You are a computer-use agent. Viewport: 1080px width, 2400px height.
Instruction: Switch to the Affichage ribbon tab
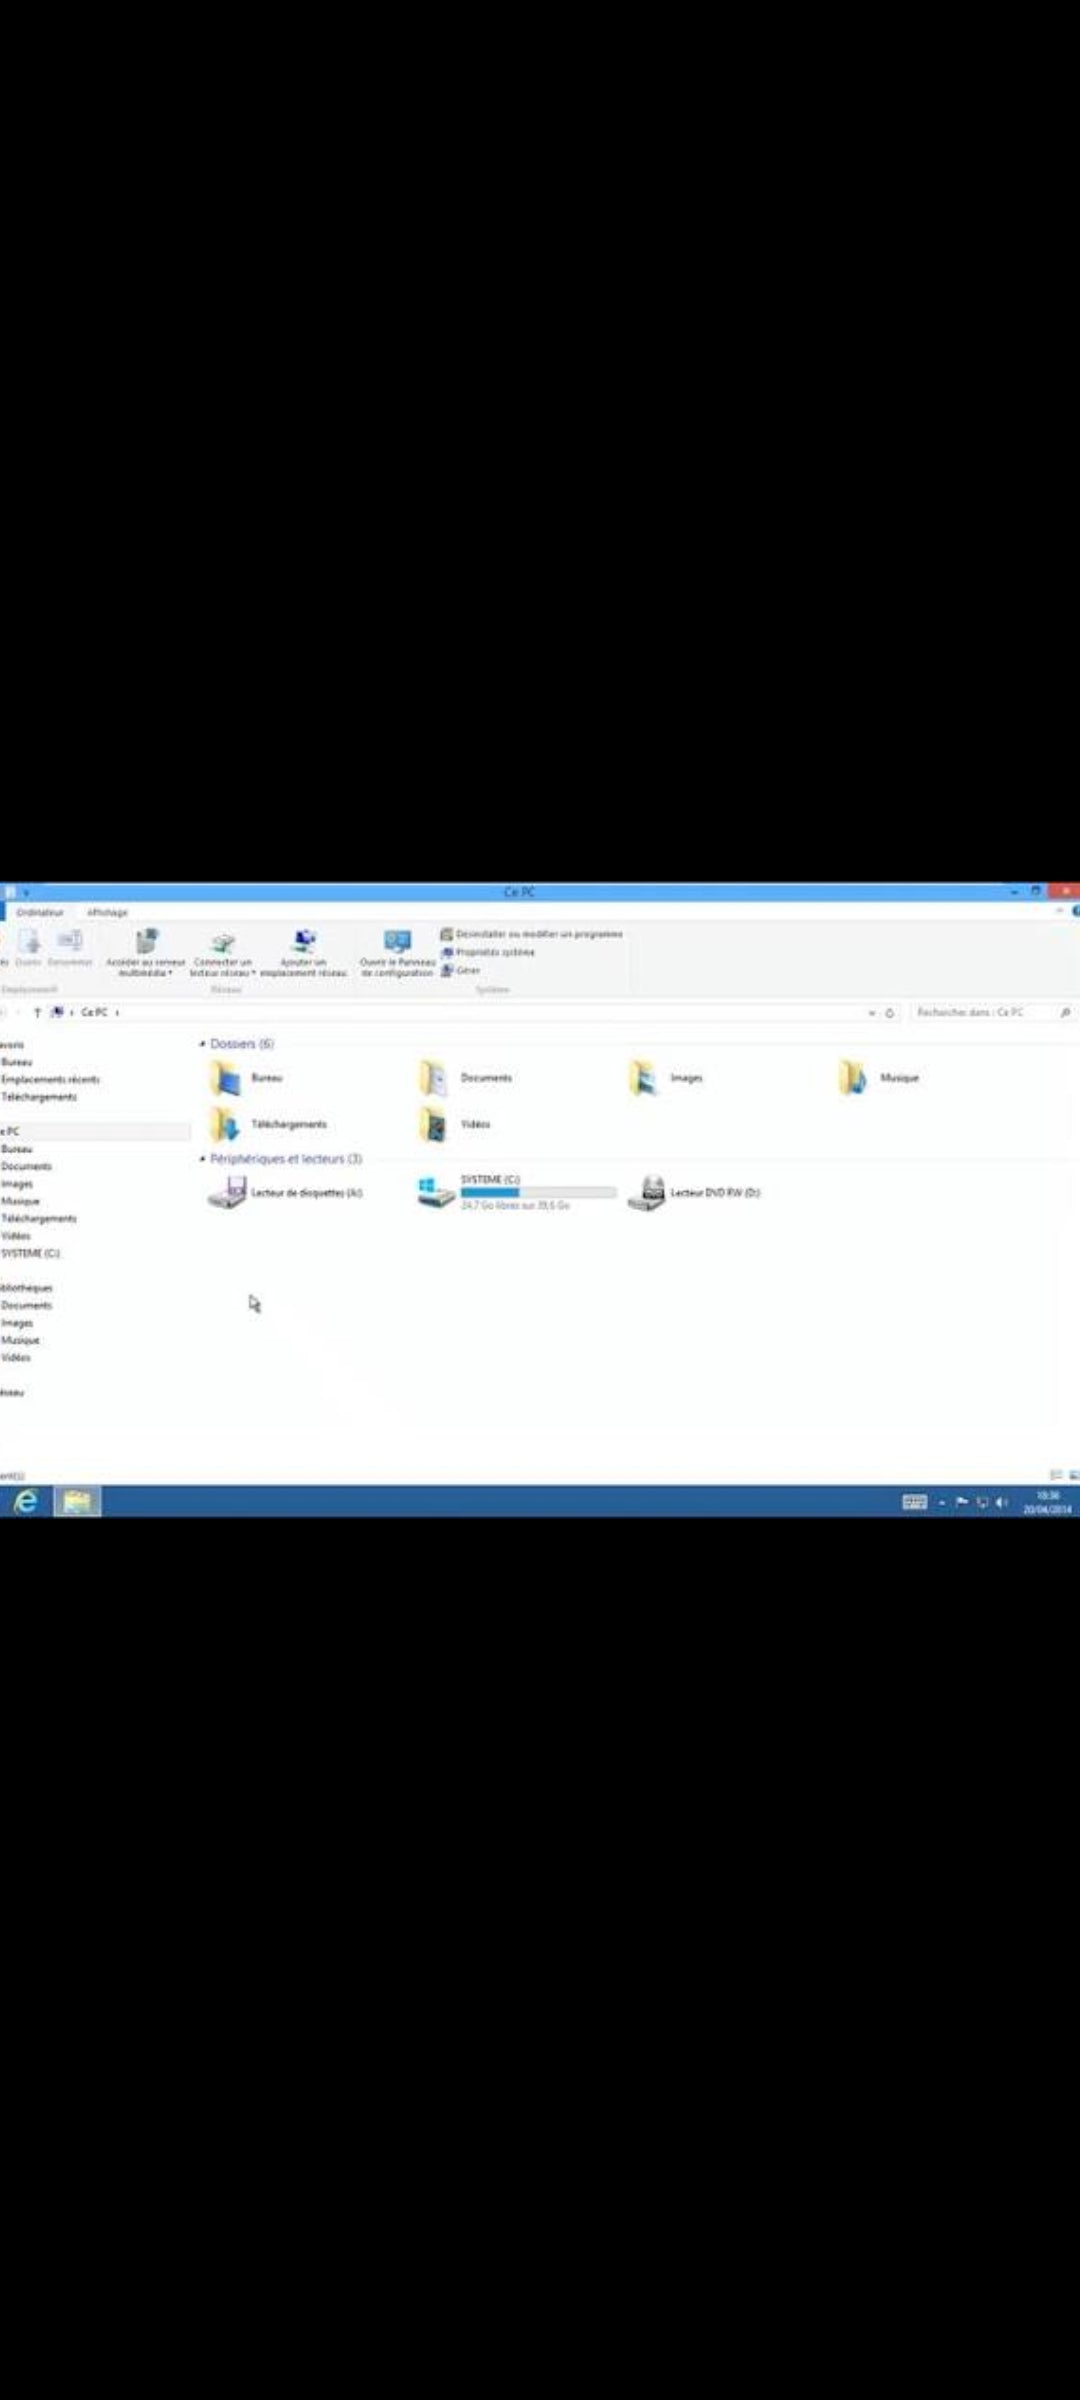pyautogui.click(x=107, y=912)
